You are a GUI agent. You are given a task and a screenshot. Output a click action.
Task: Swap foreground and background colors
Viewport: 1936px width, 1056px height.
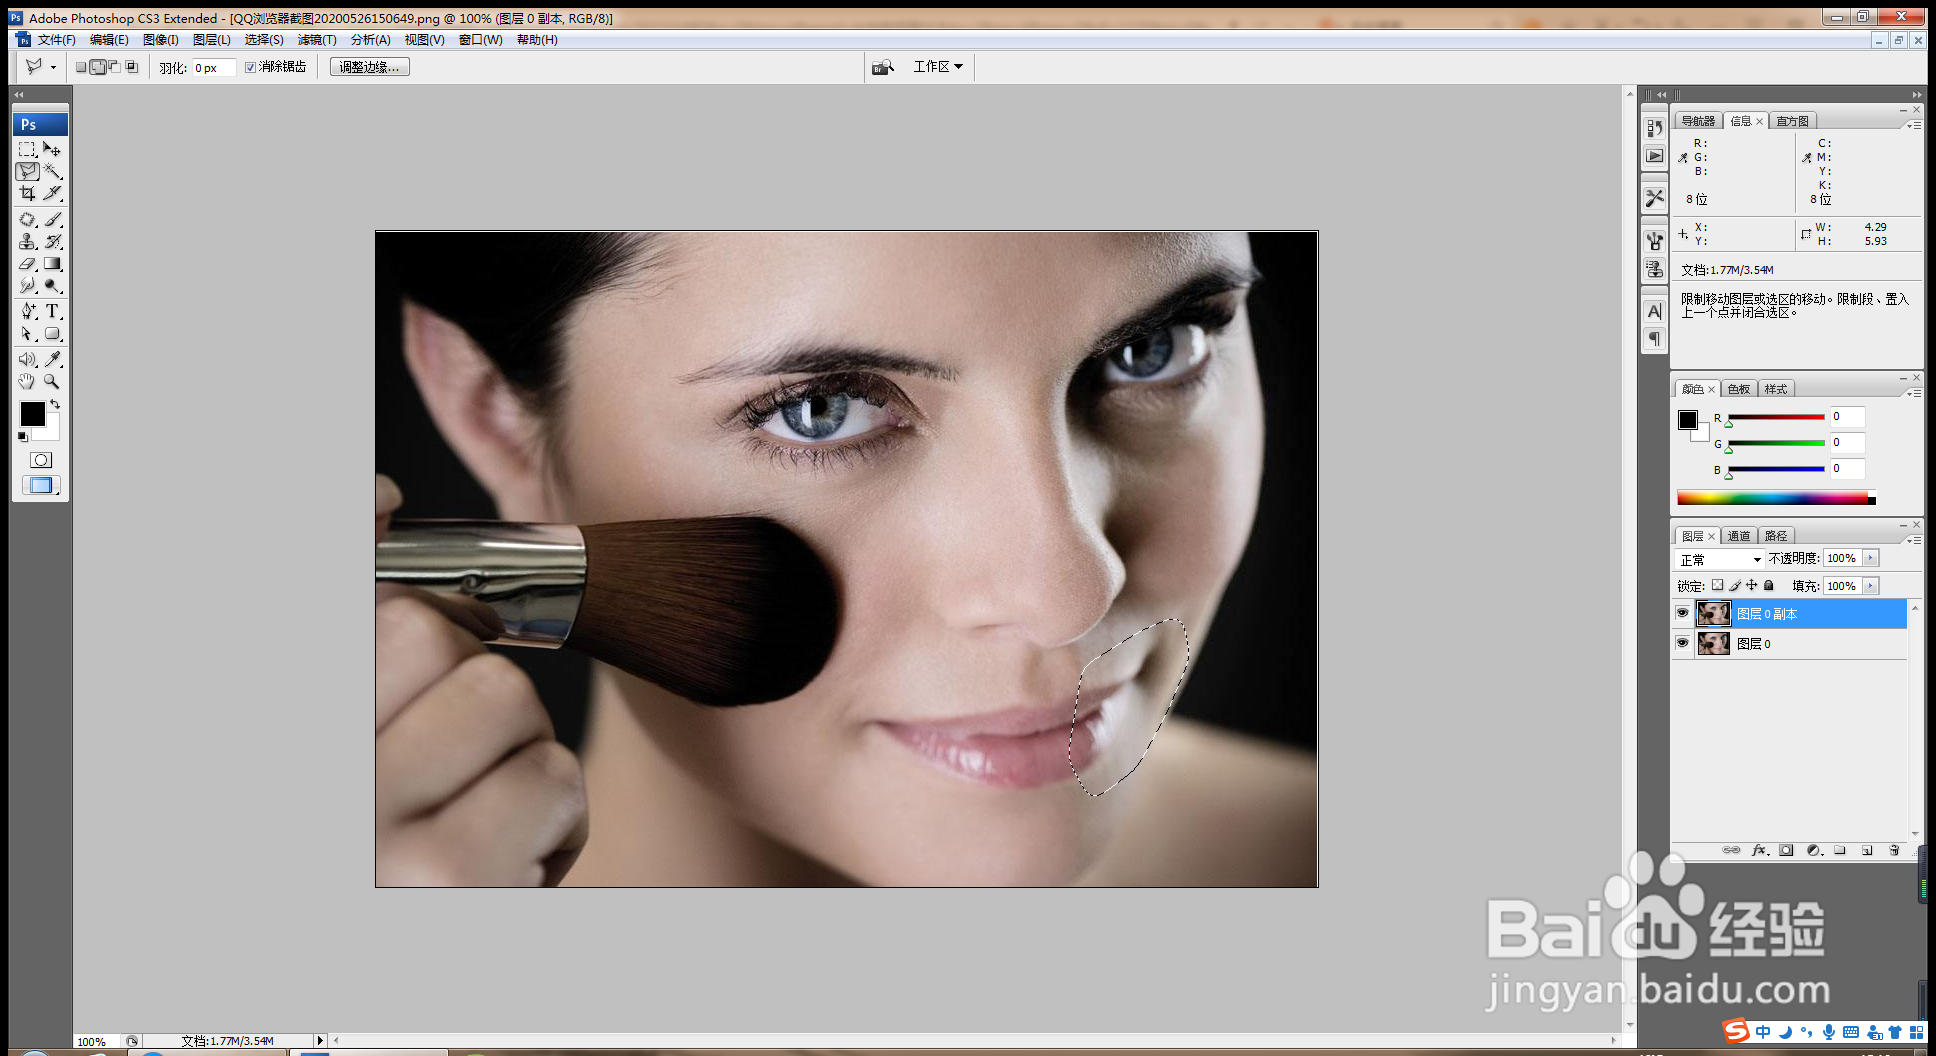click(x=56, y=405)
